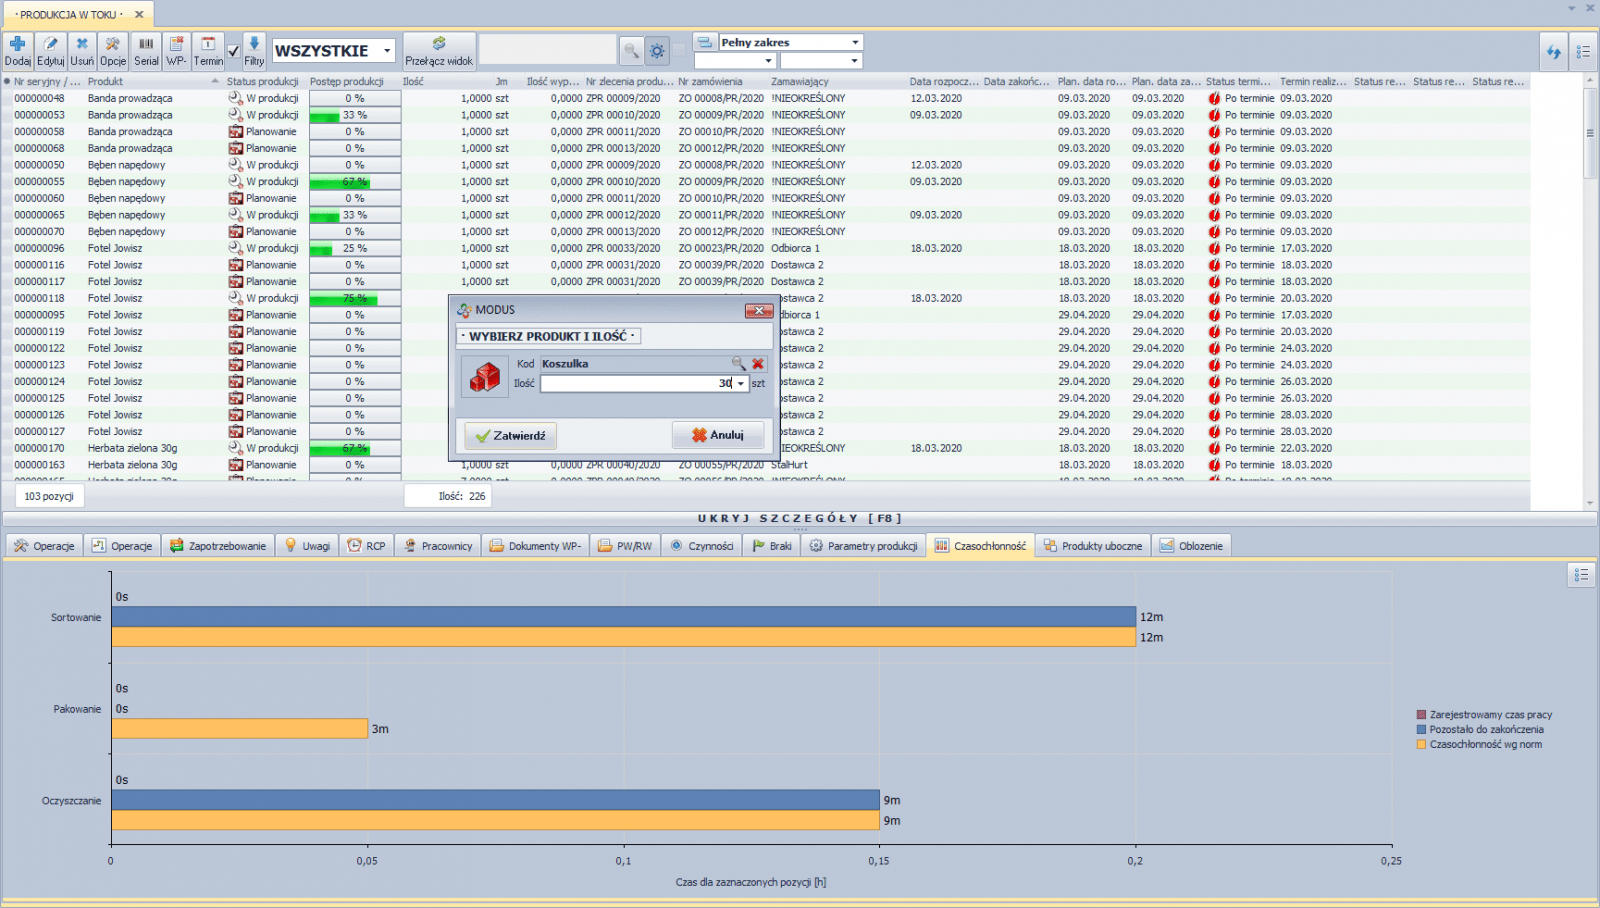Select row with serial number 000000048
1600x908 pixels.
click(766, 98)
